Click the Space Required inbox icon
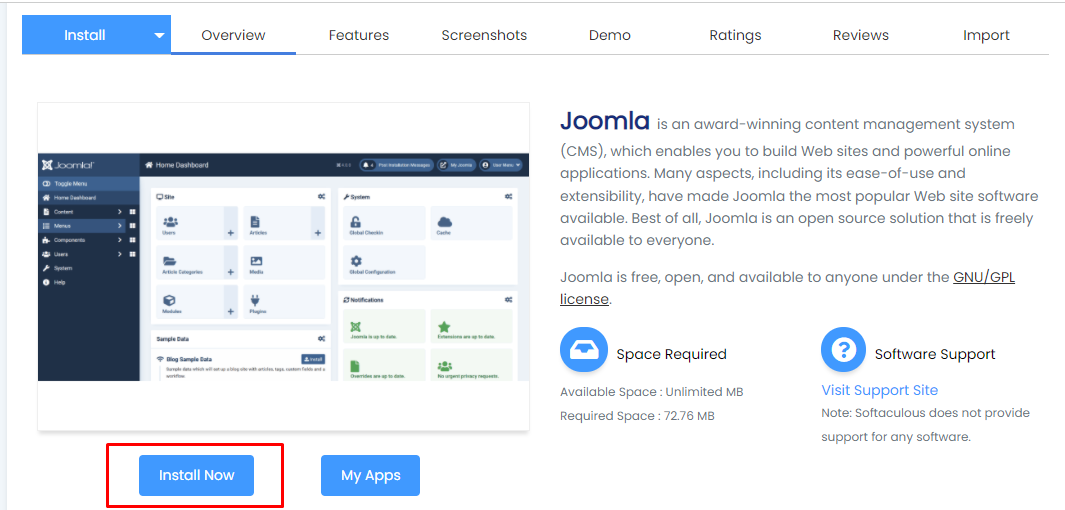Viewport: 1065px width, 510px height. tap(583, 350)
